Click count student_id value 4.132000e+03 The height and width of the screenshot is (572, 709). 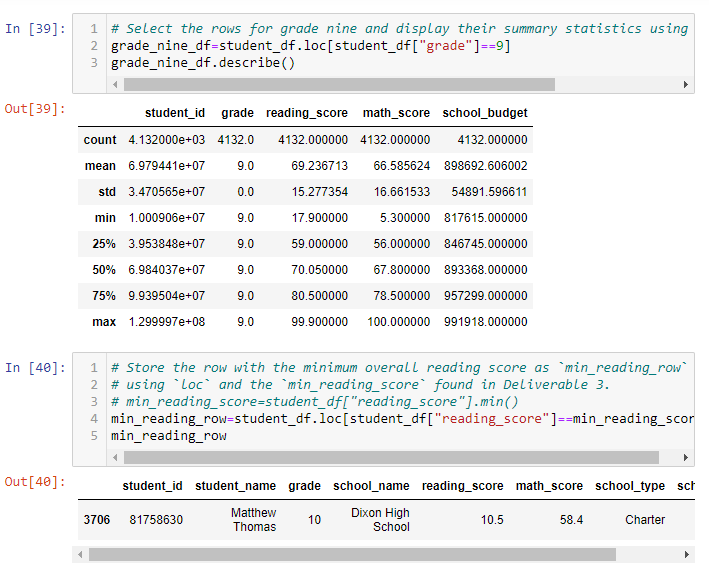pos(166,140)
